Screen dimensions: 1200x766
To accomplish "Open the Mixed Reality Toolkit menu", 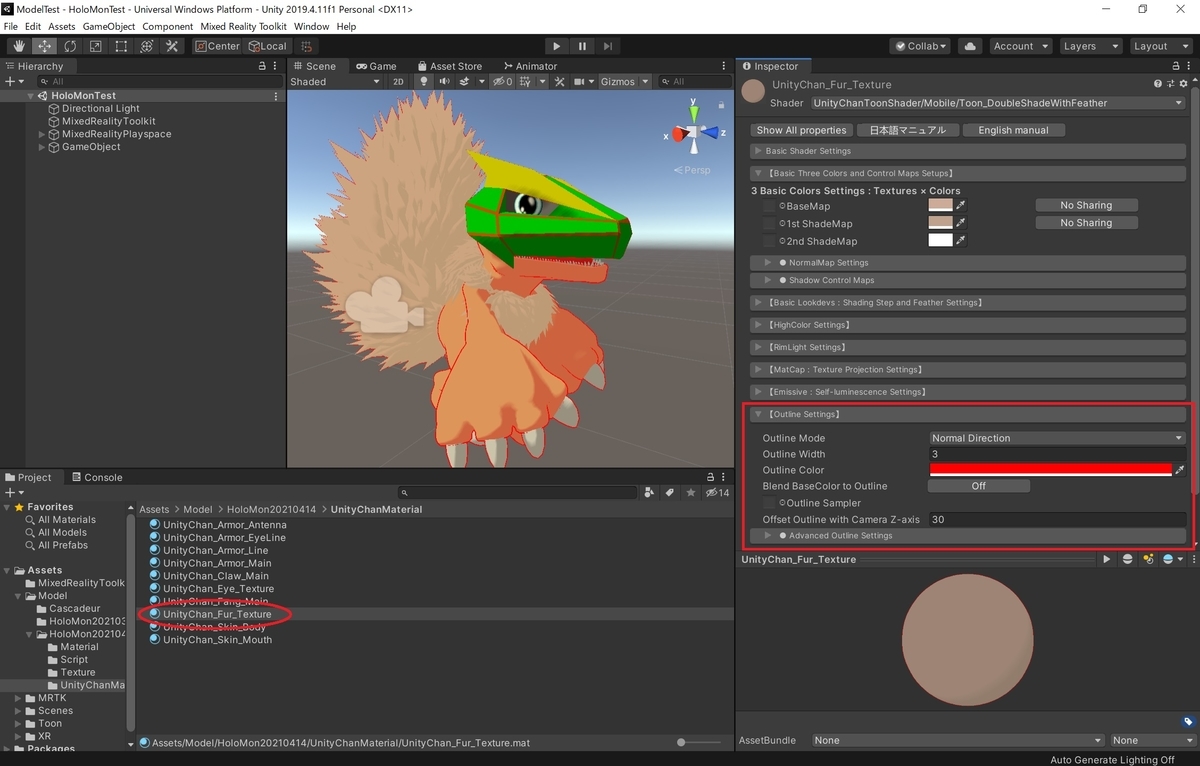I will pyautogui.click(x=243, y=27).
